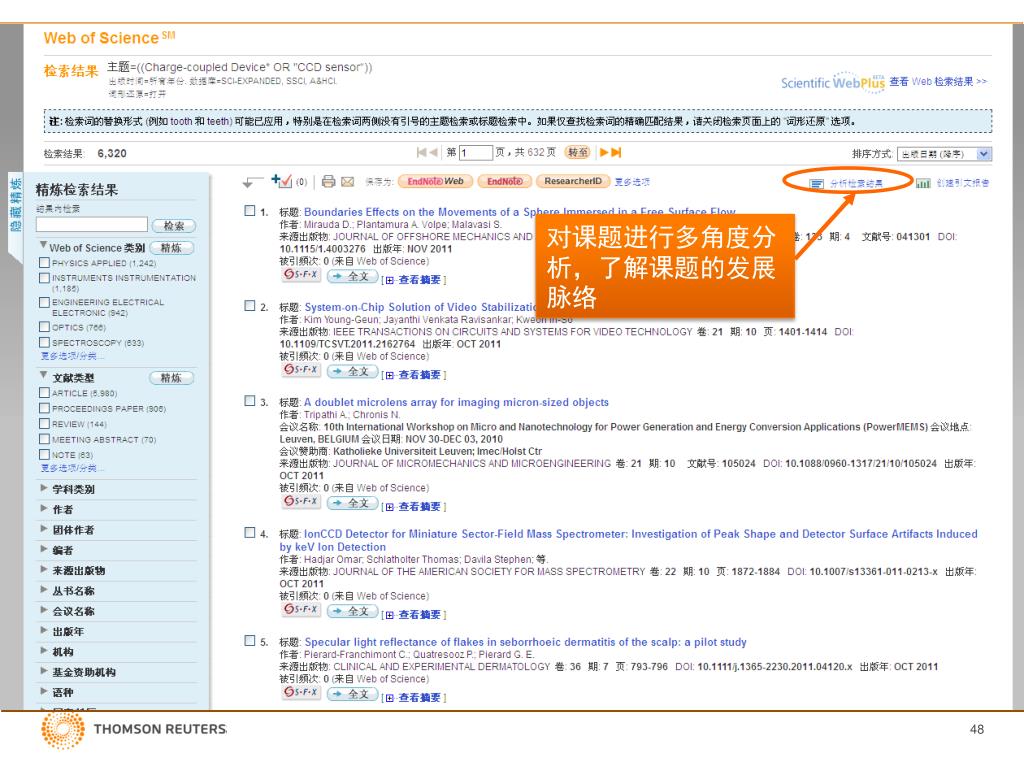Expand the 出版年 refine section

[43, 630]
